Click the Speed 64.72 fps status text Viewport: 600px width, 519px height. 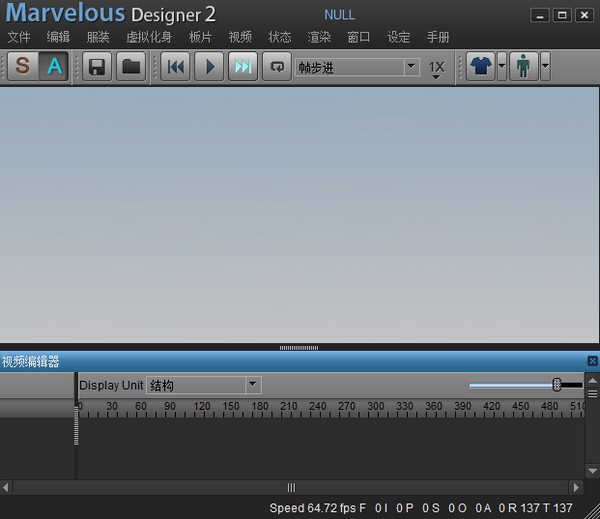(313, 508)
